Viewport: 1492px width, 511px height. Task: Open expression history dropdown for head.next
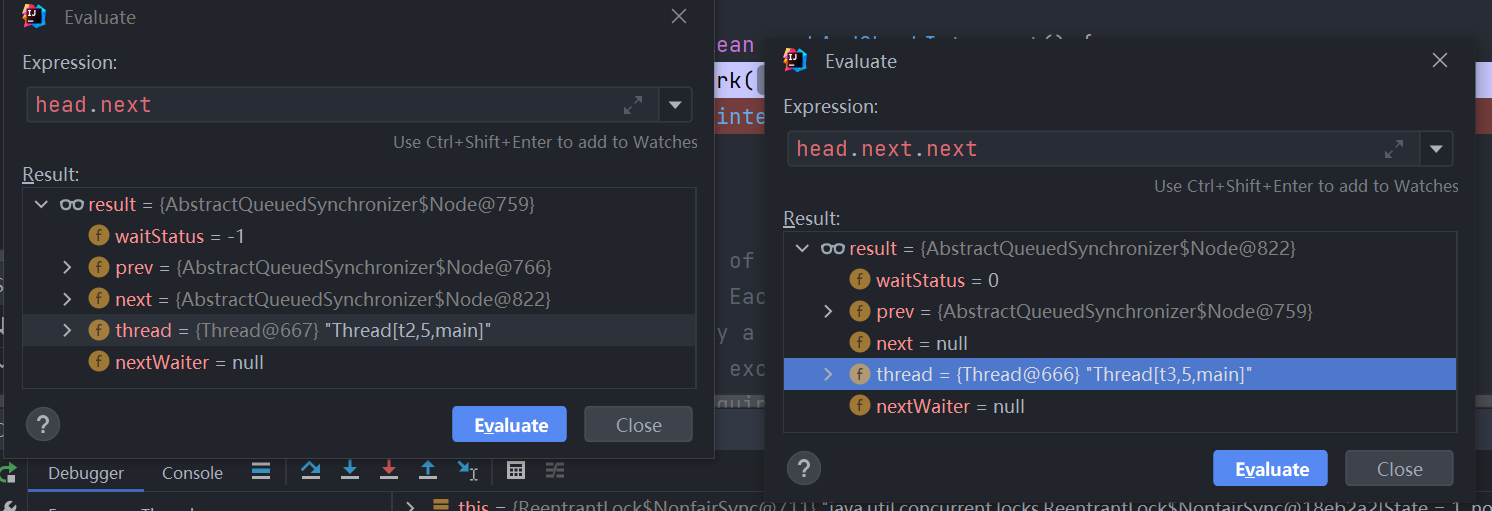(675, 104)
